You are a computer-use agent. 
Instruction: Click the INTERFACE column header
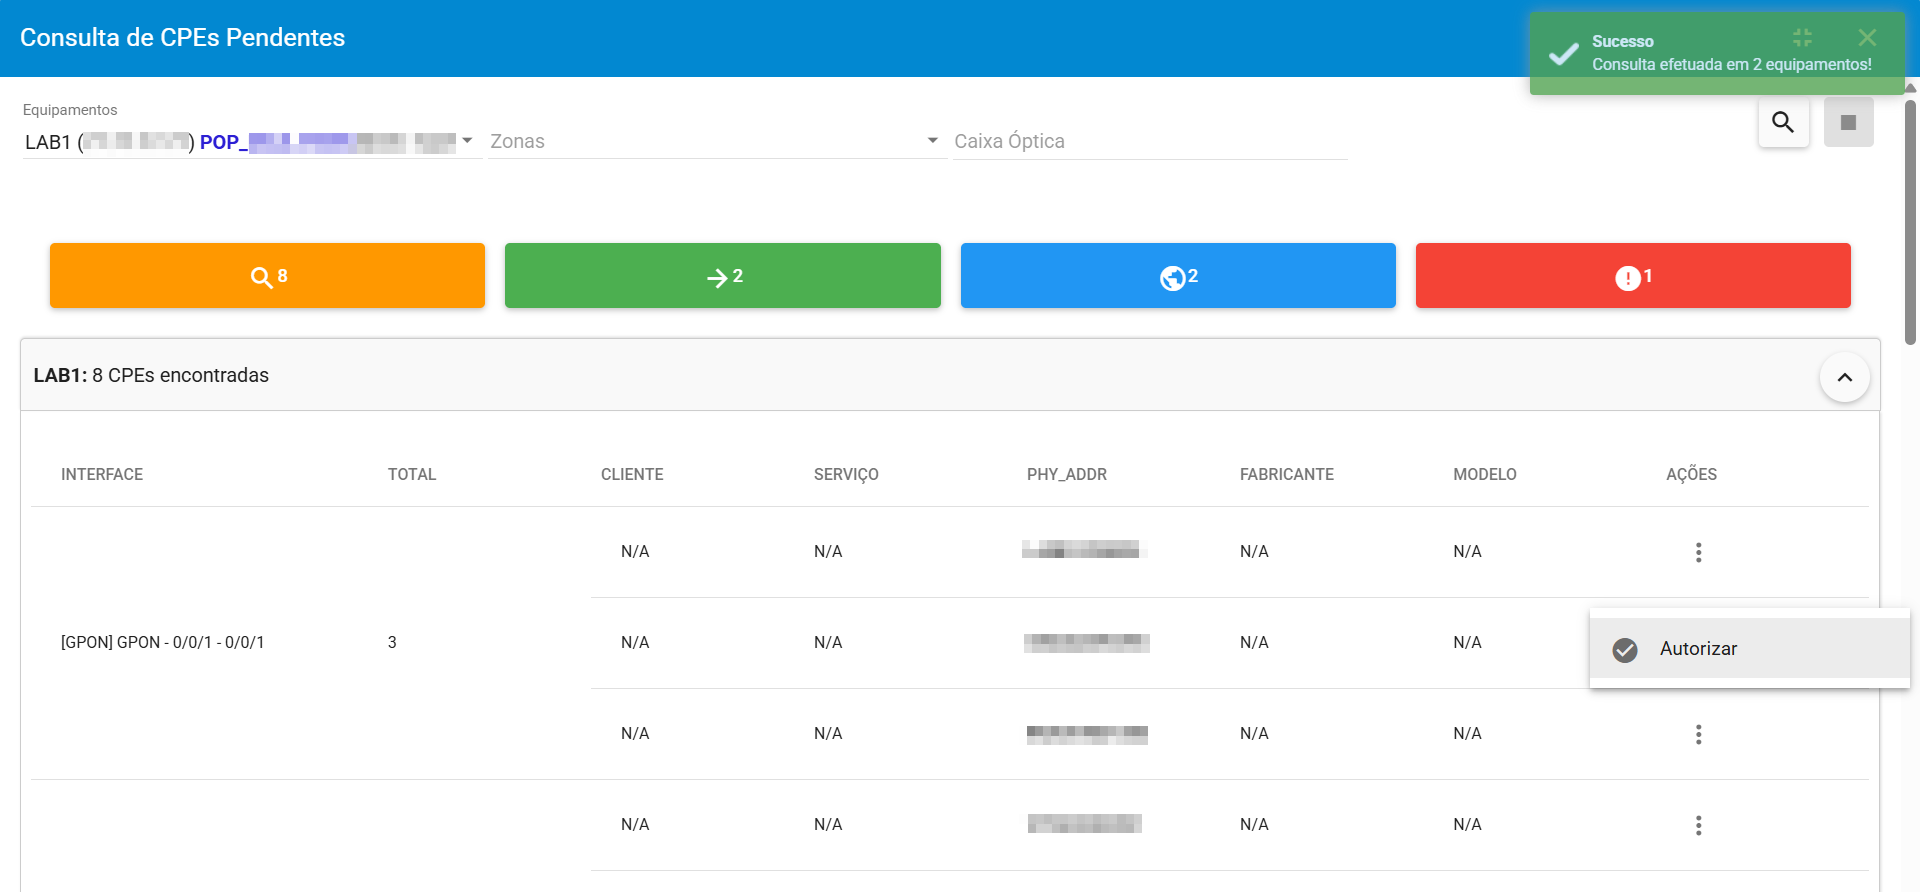pos(102,474)
